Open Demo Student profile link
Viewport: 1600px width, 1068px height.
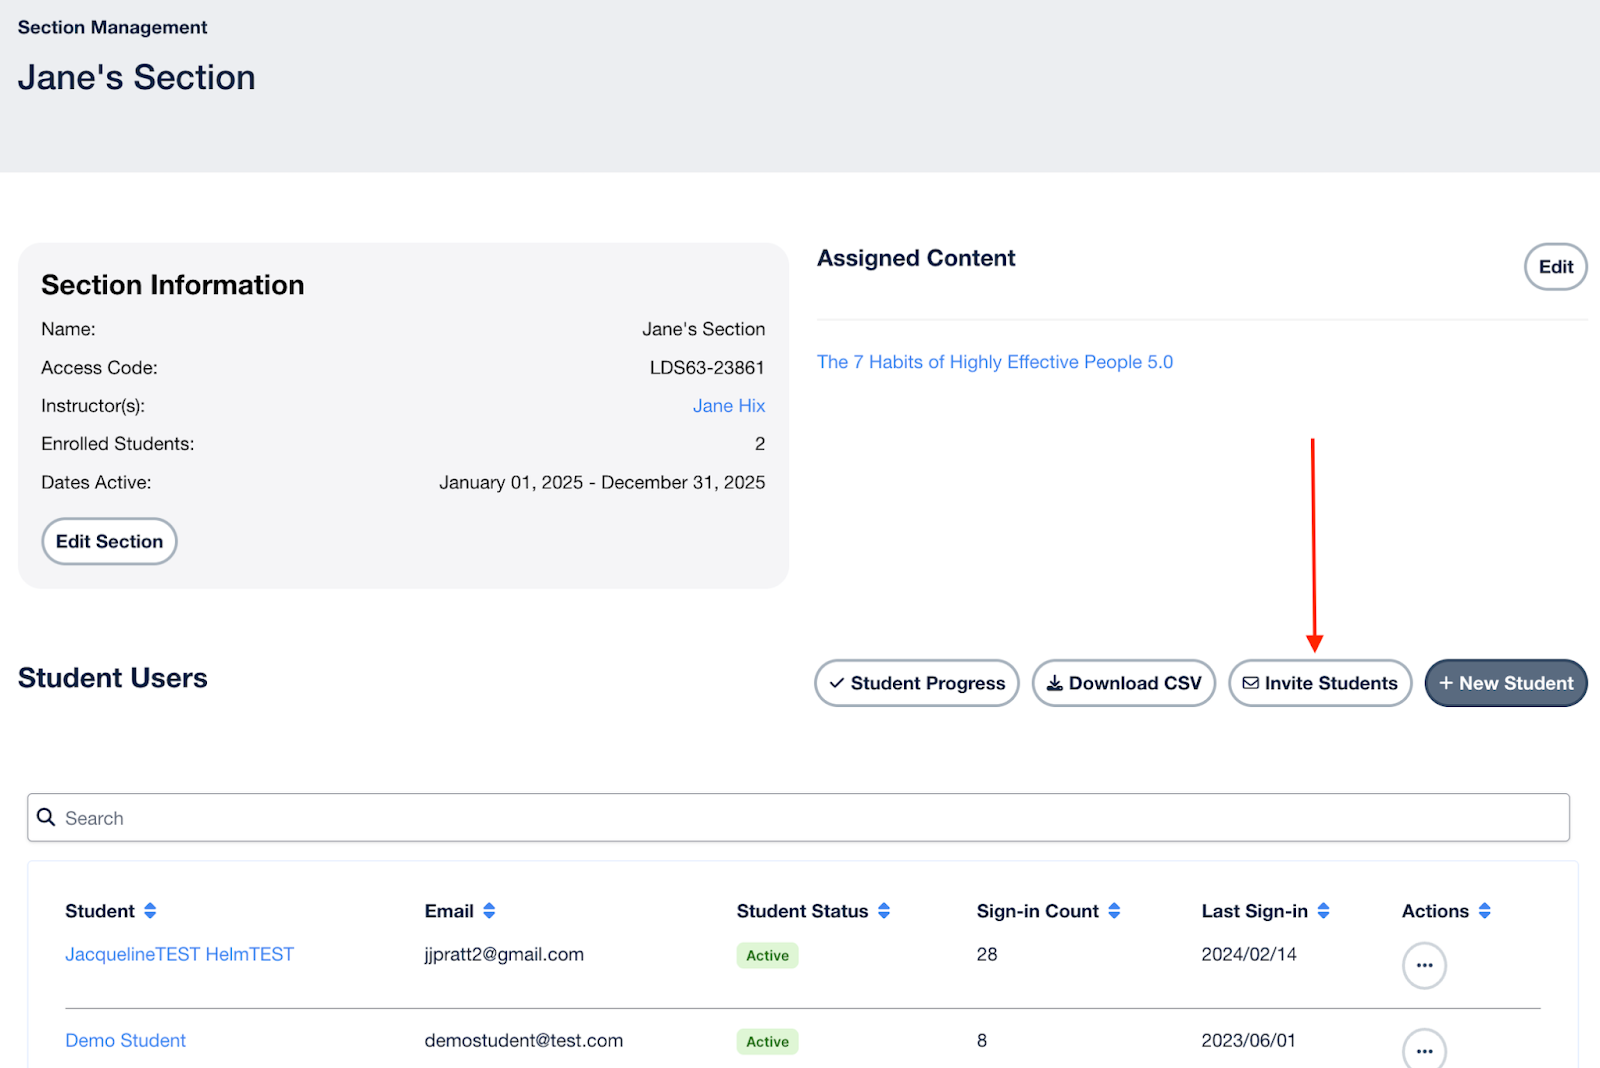(x=125, y=1041)
